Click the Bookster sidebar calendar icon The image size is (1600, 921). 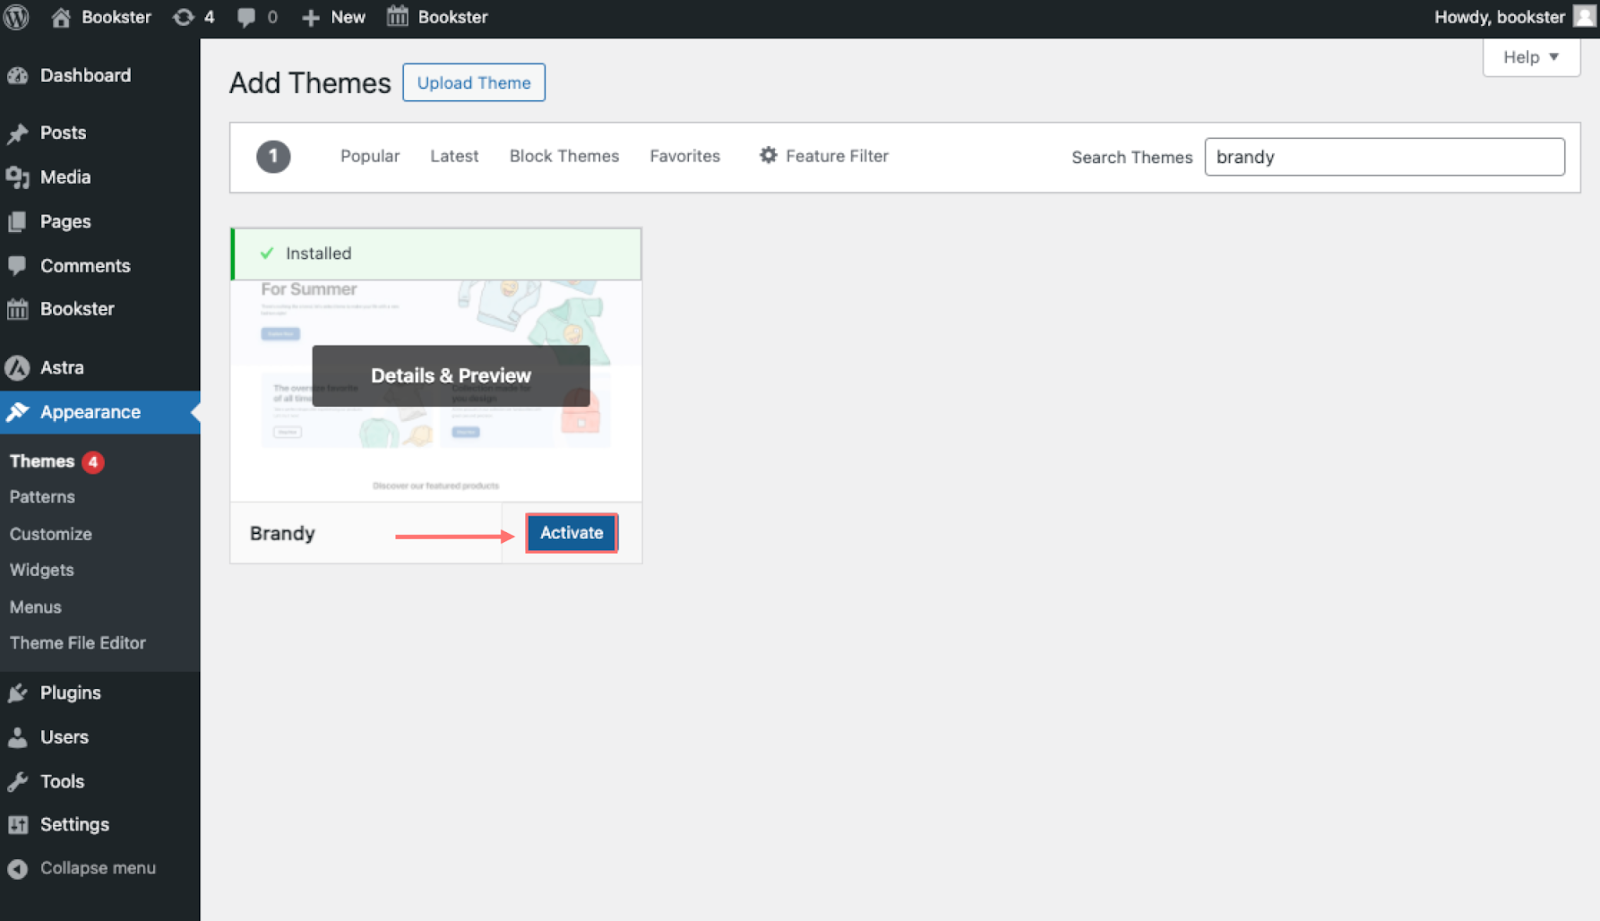tap(17, 309)
